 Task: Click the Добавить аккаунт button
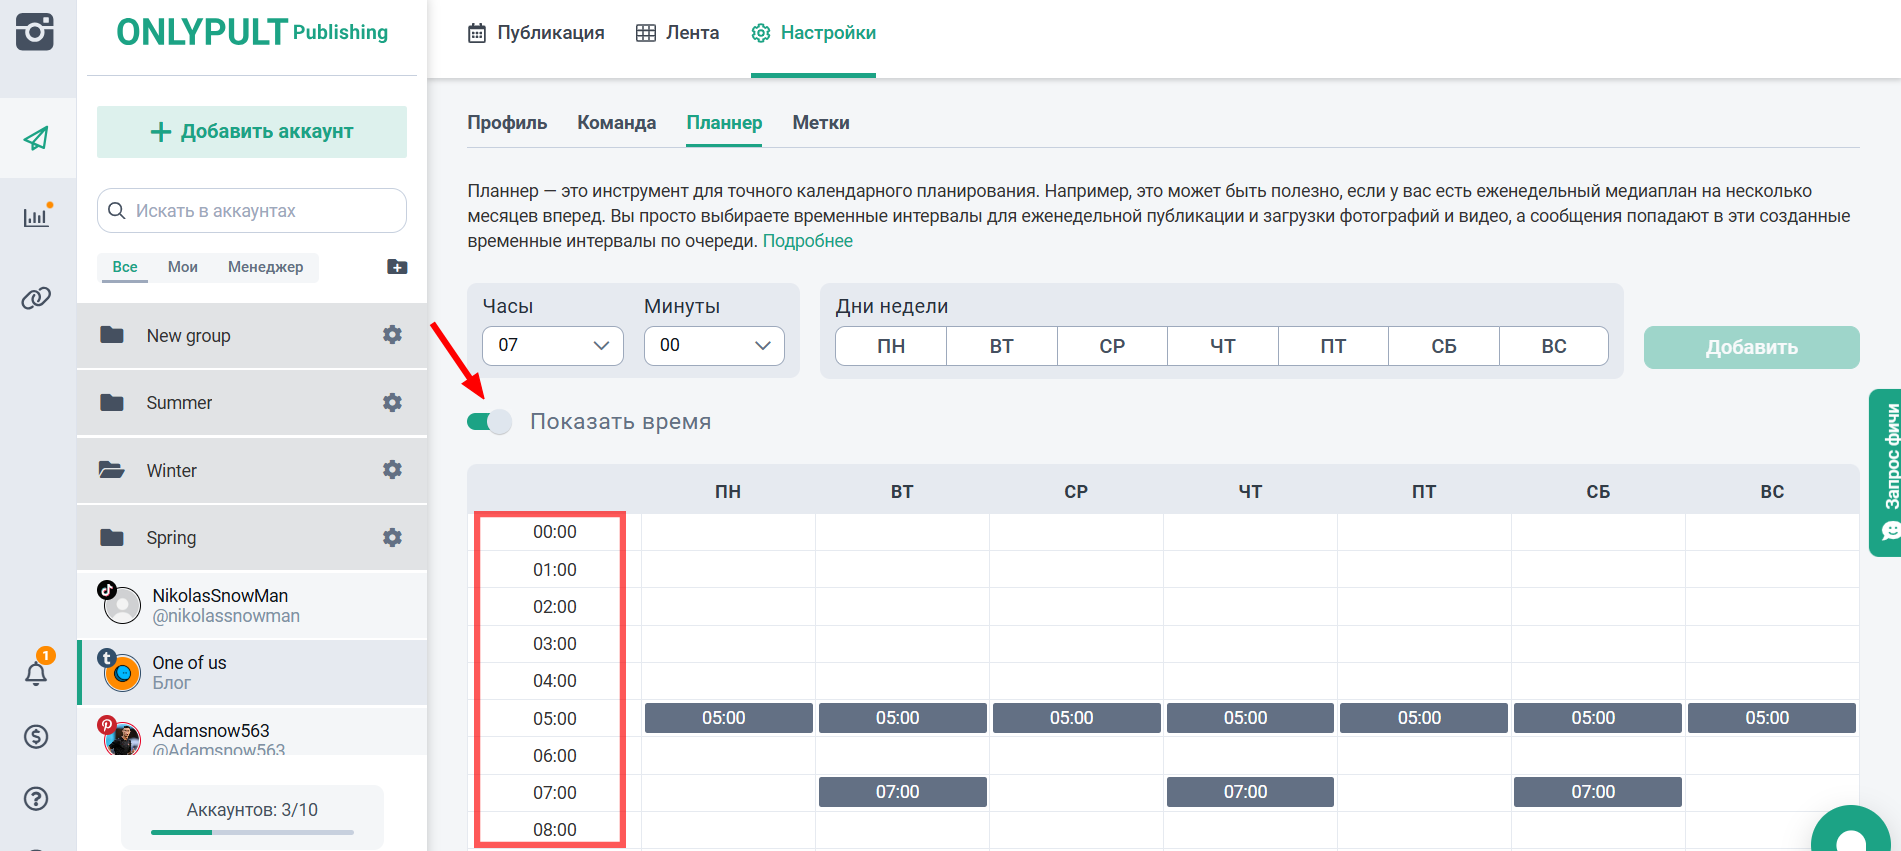click(252, 132)
